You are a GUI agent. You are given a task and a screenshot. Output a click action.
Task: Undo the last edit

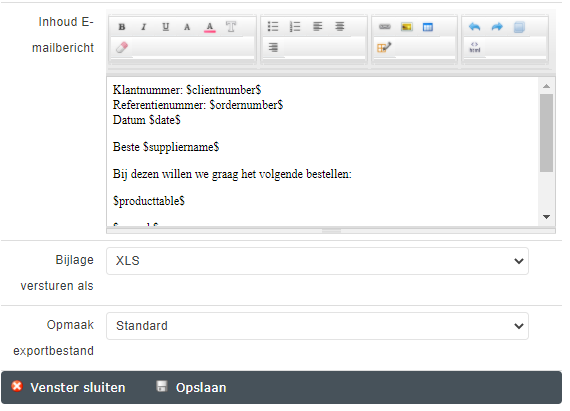coord(475,27)
